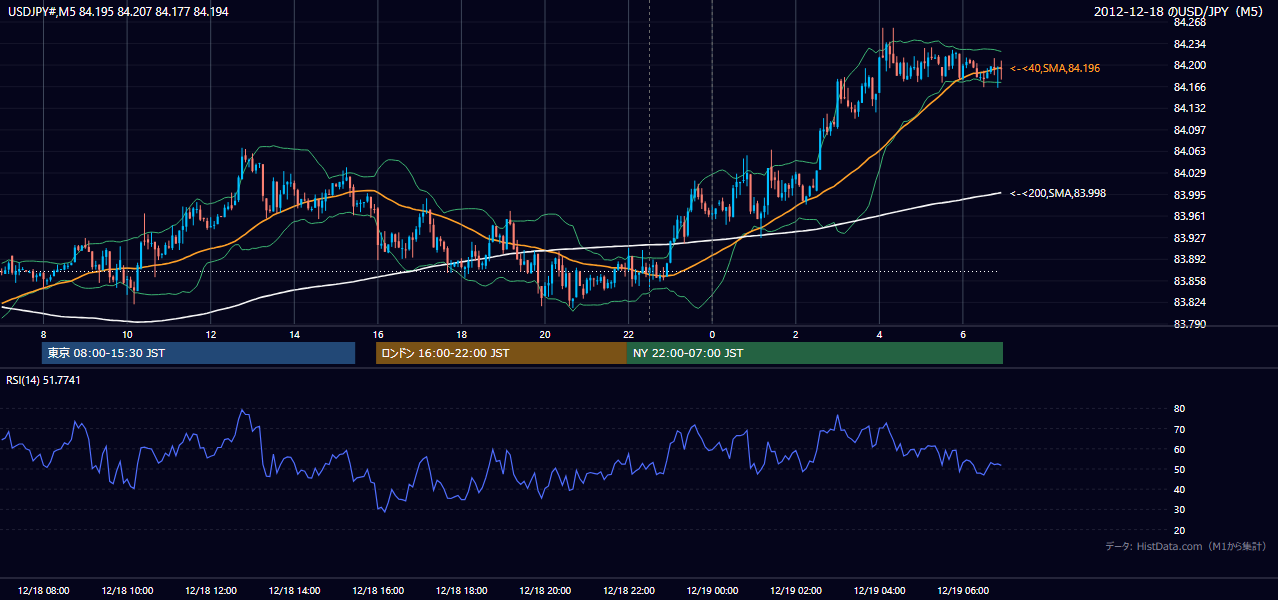Click the RSI(14) 51.7741 indicator label
The image size is (1278, 600).
click(x=43, y=380)
